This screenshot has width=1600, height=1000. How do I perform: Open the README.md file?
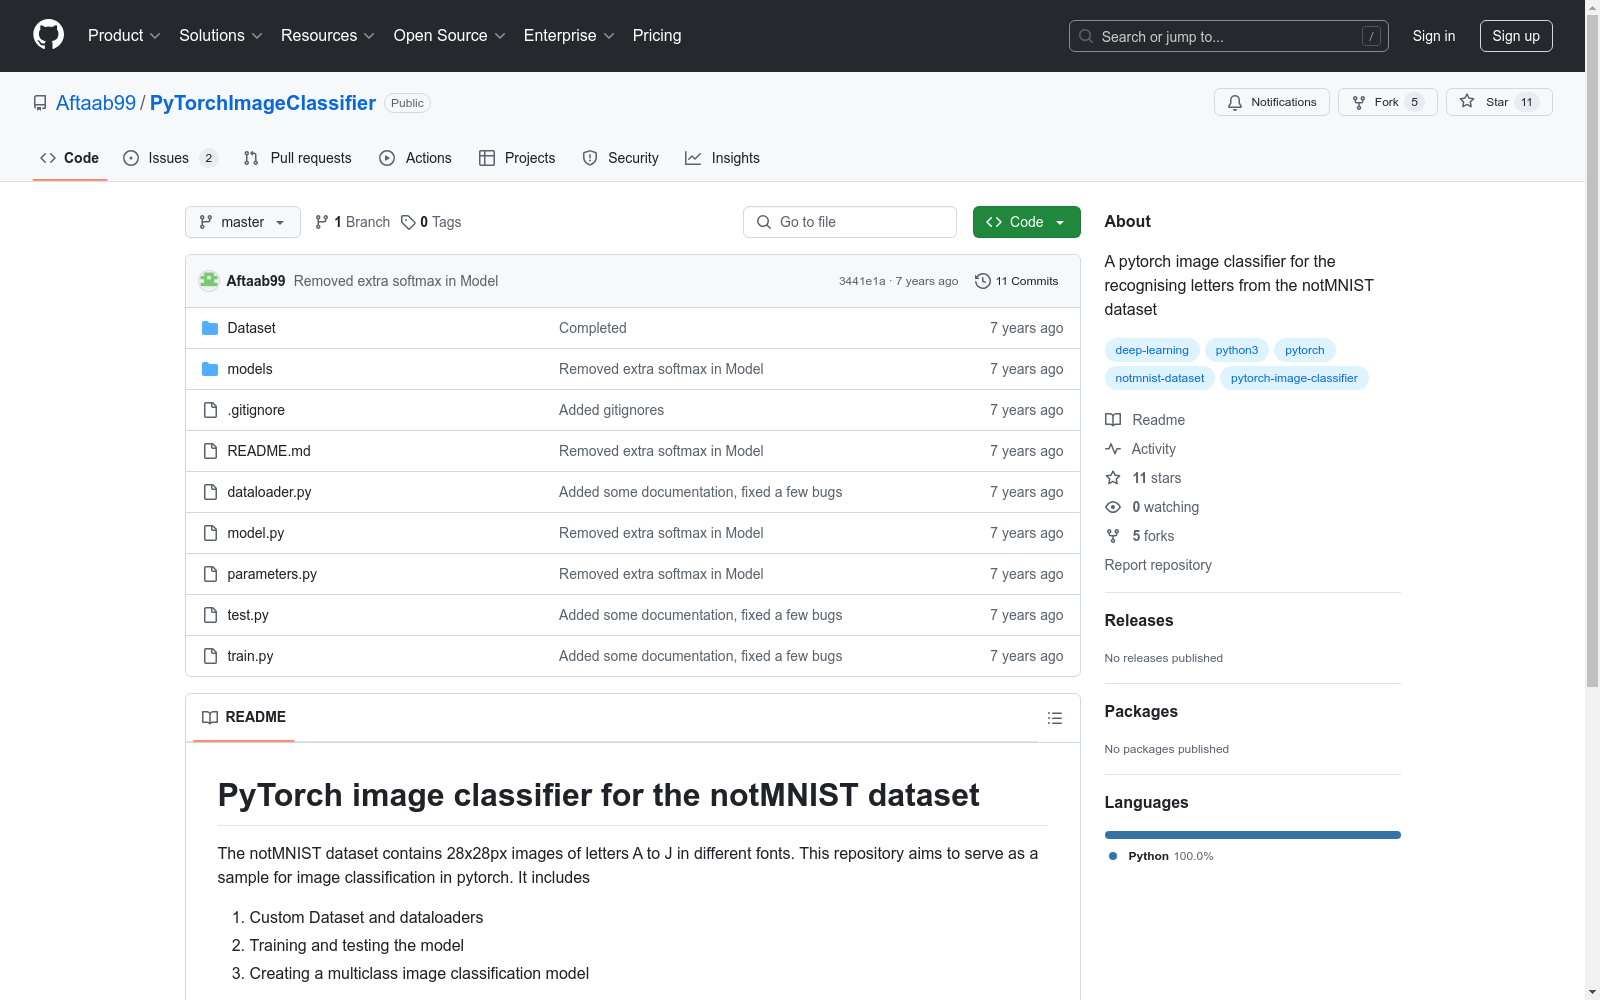tap(269, 451)
